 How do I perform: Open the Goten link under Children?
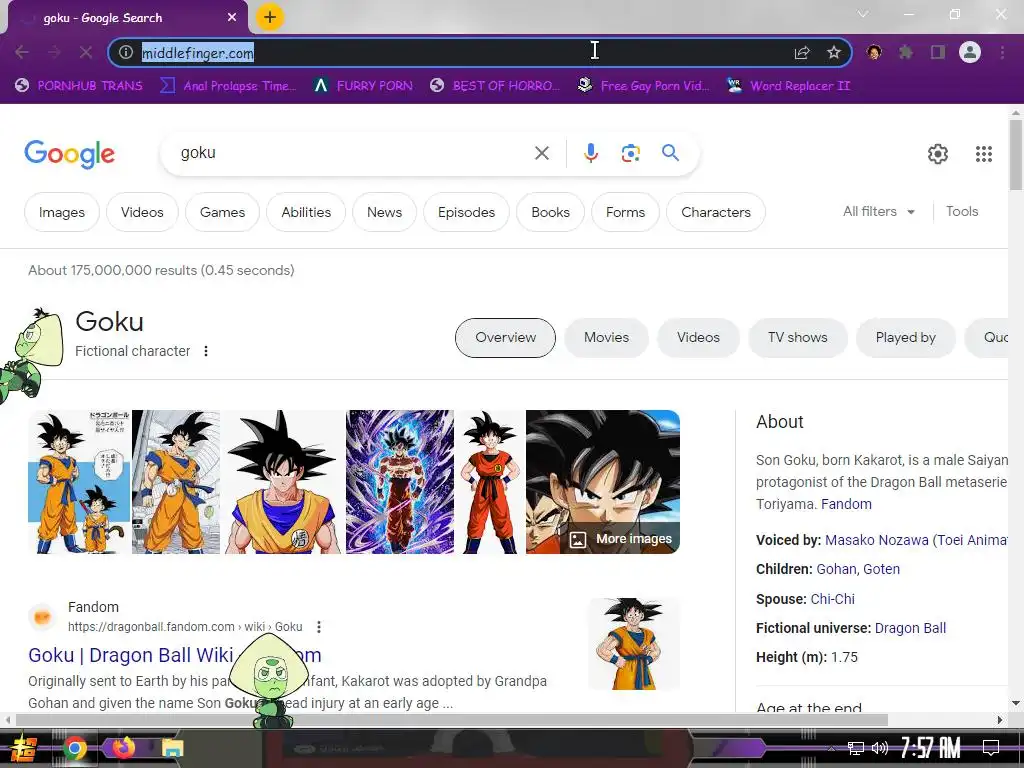[x=881, y=569]
